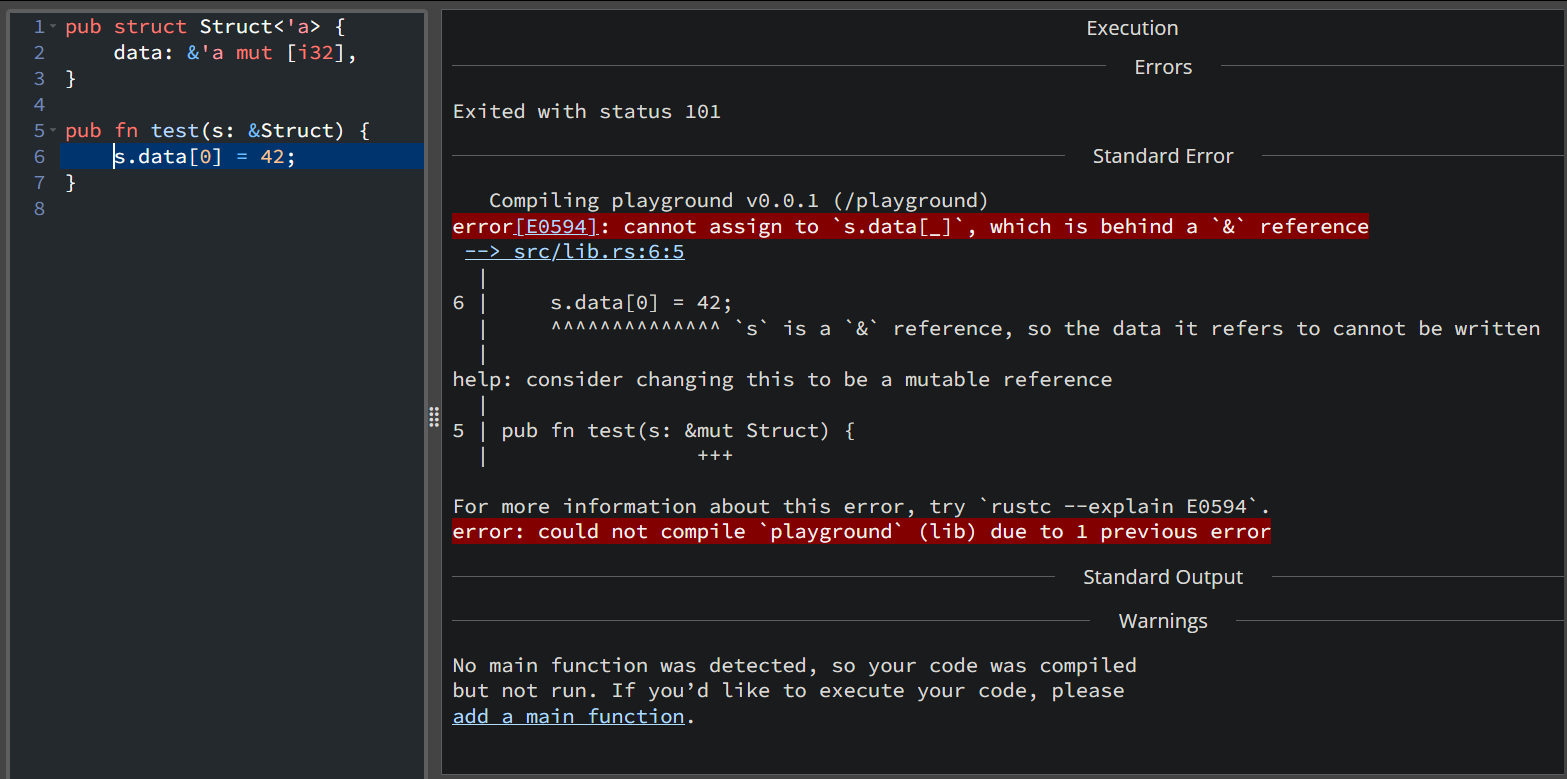1567x779 pixels.
Task: Click the Errors section heading
Action: pos(1162,67)
